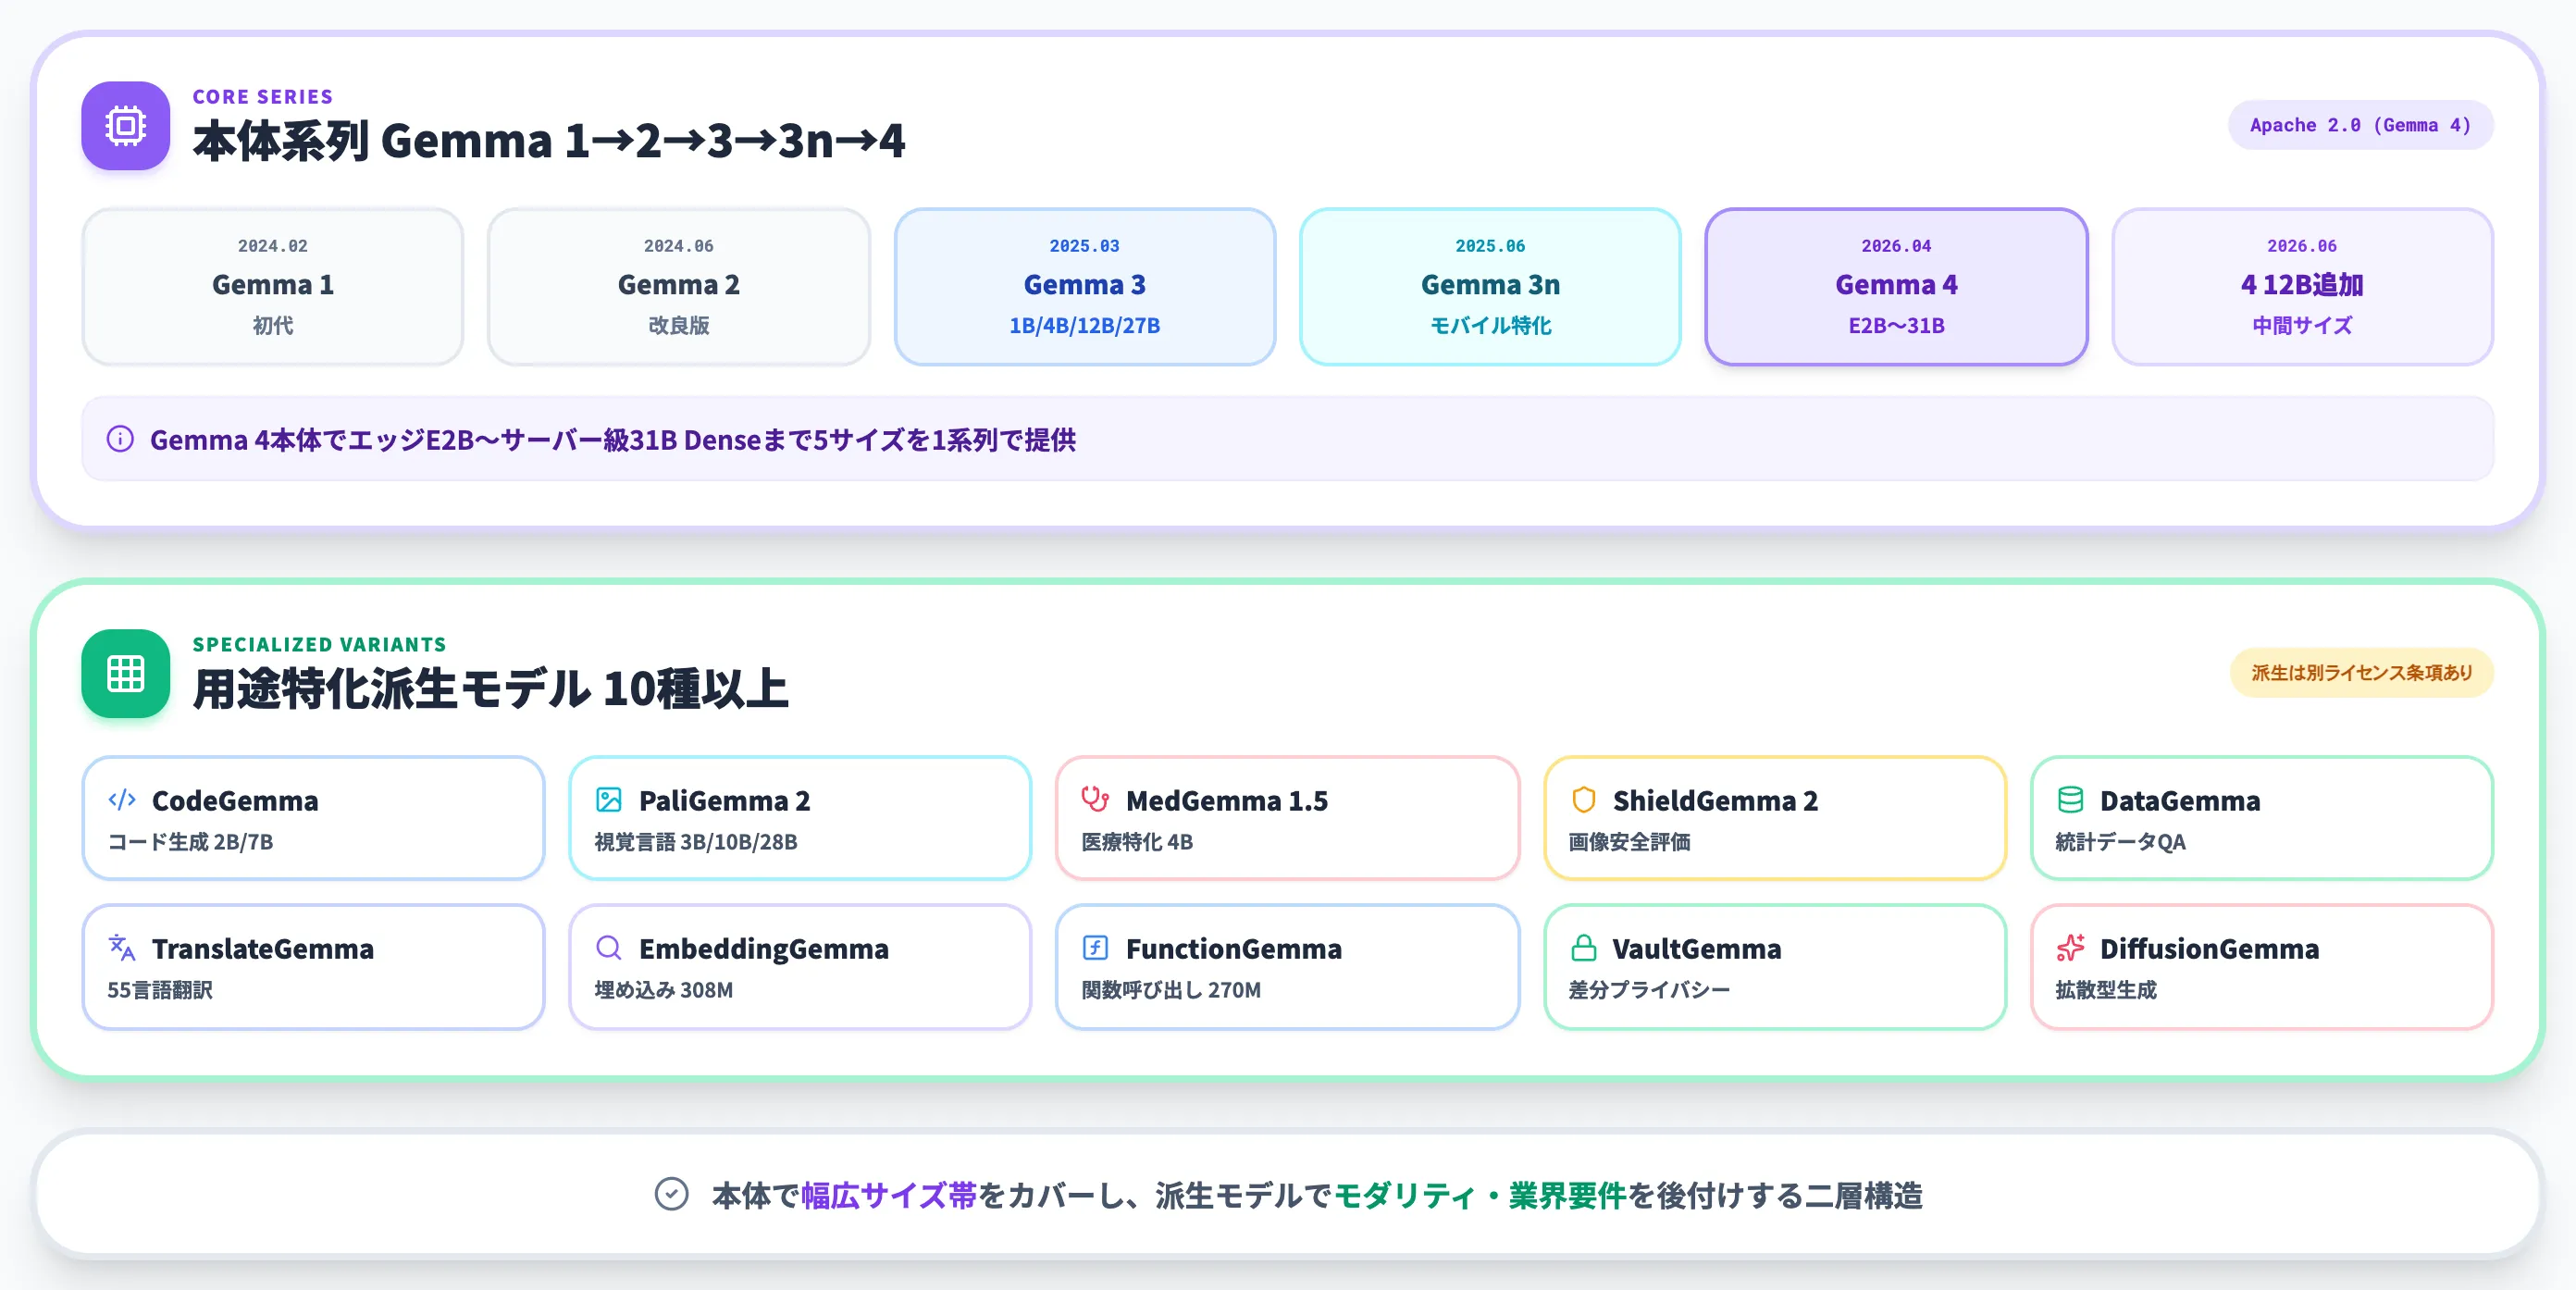
Task: Click the info circle icon in Gemma 4 note
Action: (120, 439)
